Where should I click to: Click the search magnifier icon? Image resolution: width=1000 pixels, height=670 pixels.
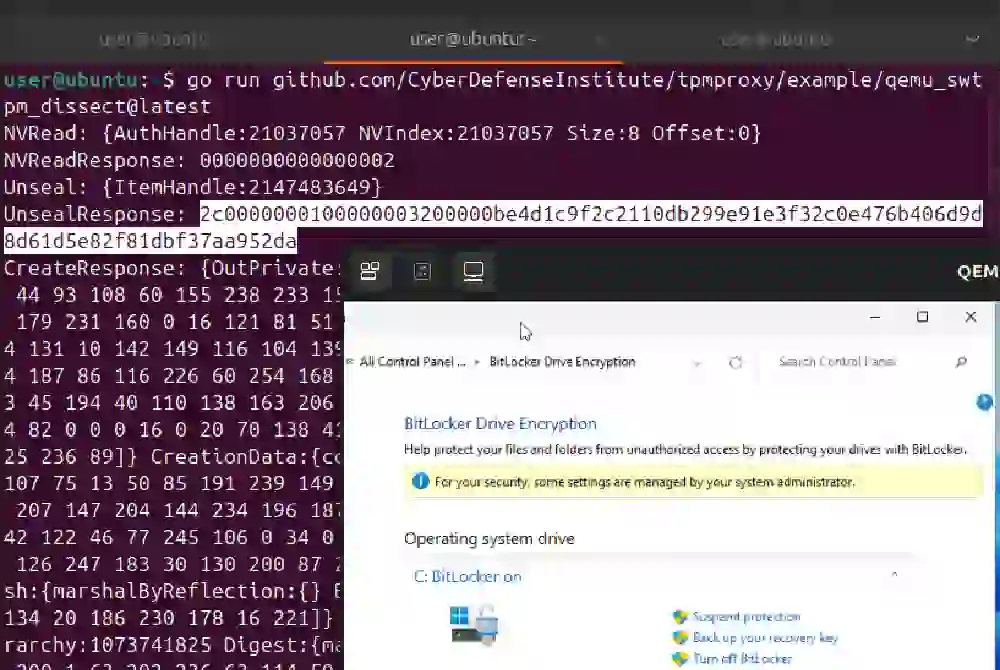click(960, 362)
